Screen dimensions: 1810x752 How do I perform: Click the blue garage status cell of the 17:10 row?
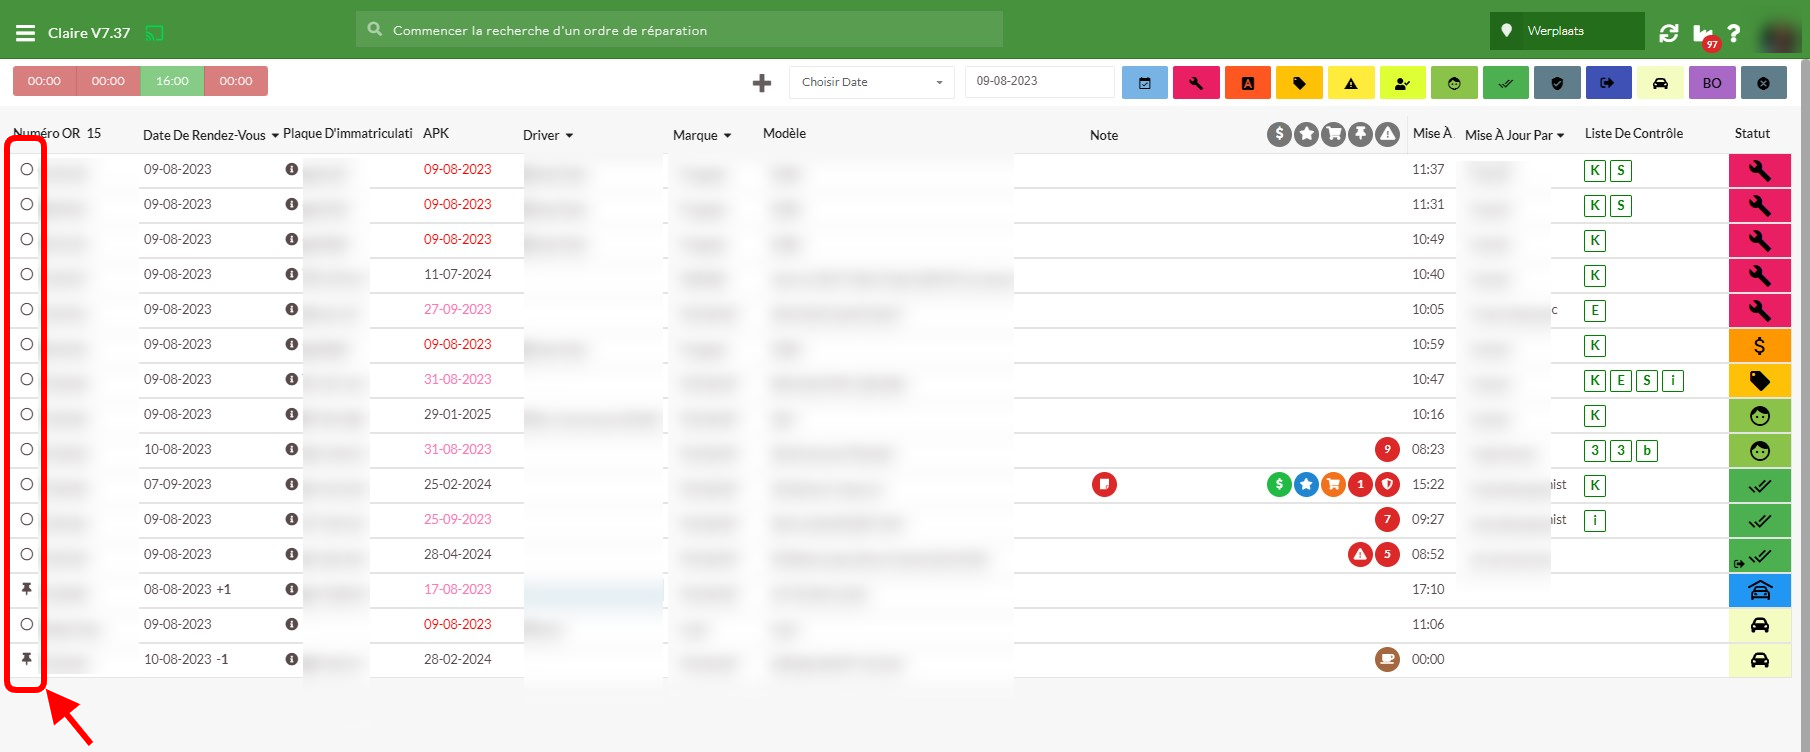pyautogui.click(x=1760, y=590)
